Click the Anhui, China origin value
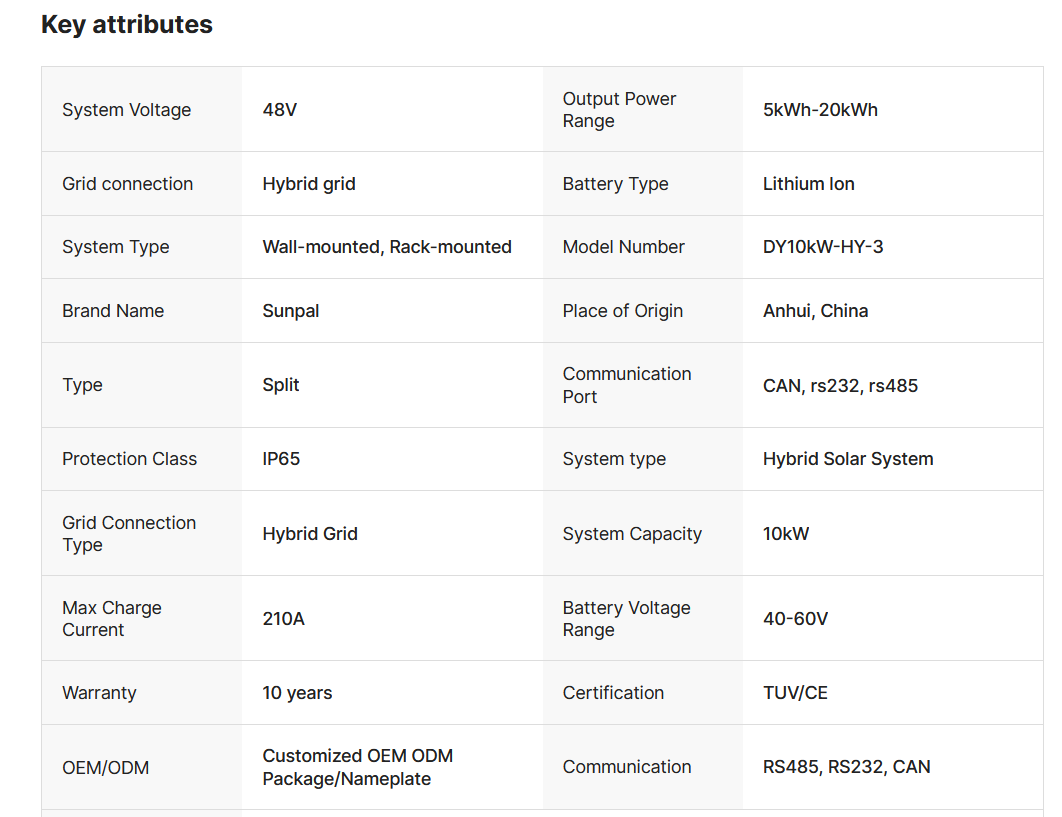 815,311
